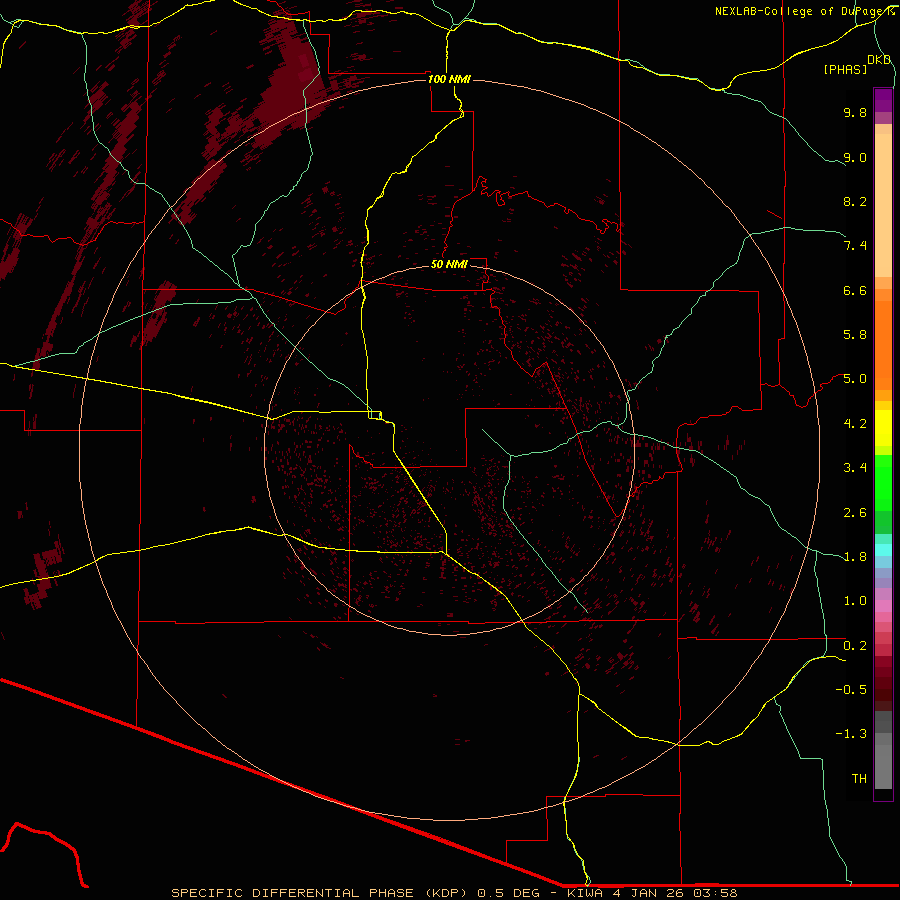Click the TH threshold label on the scale
Screen dimensions: 900x900
(859, 779)
